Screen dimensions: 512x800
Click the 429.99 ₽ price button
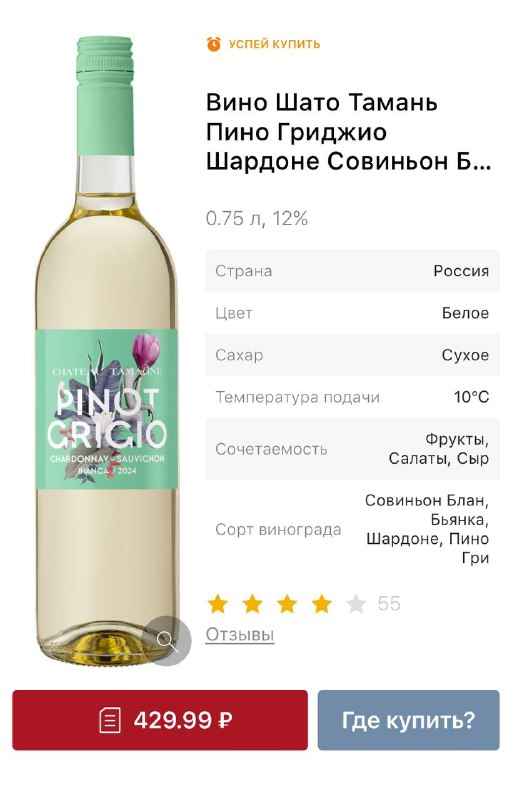(160, 720)
